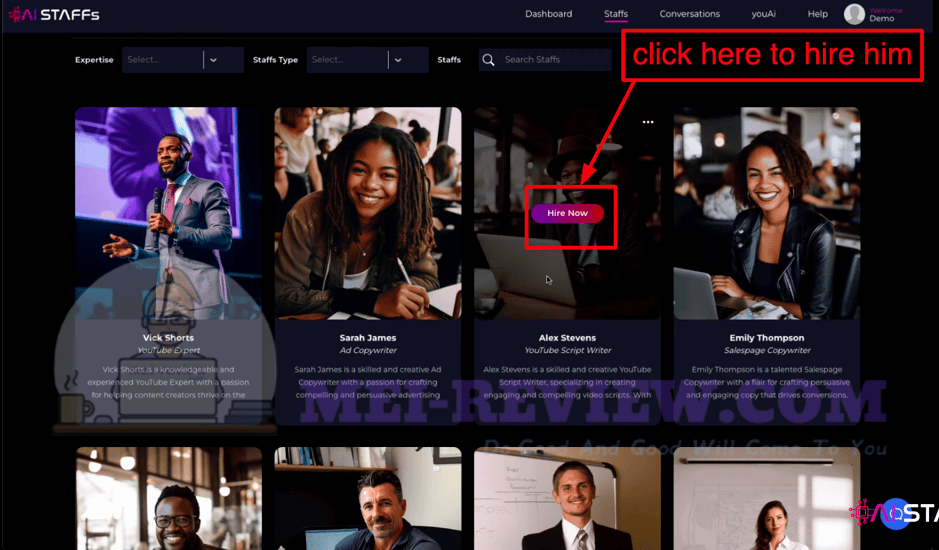Click the Sarah James name

point(368,338)
